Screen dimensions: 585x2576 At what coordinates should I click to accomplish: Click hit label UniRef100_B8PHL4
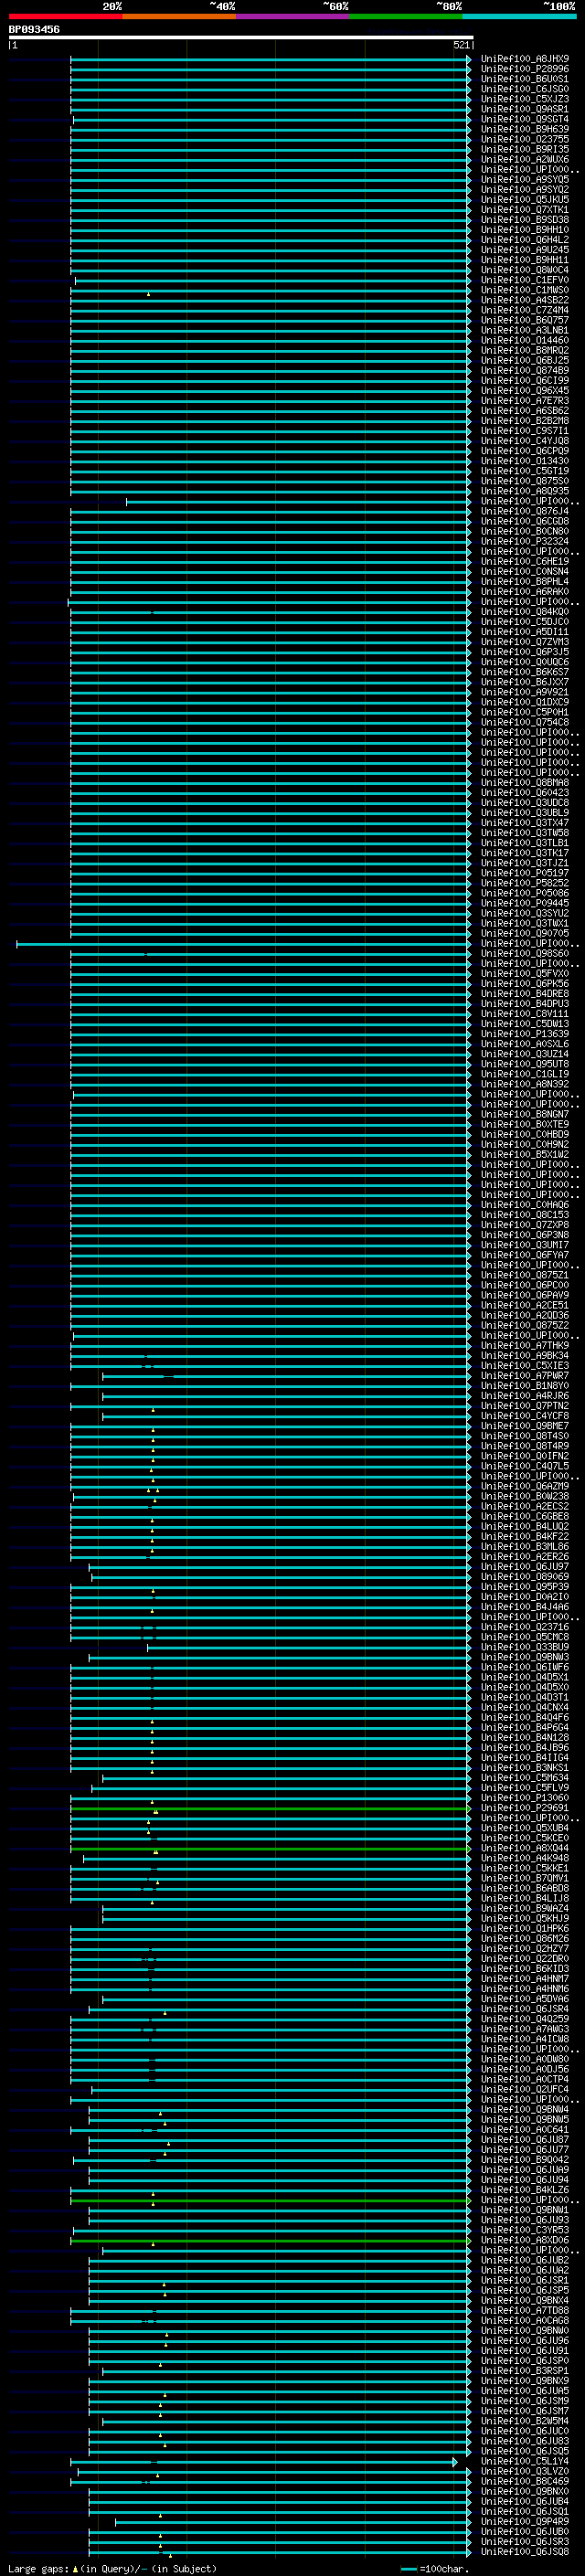524,581
